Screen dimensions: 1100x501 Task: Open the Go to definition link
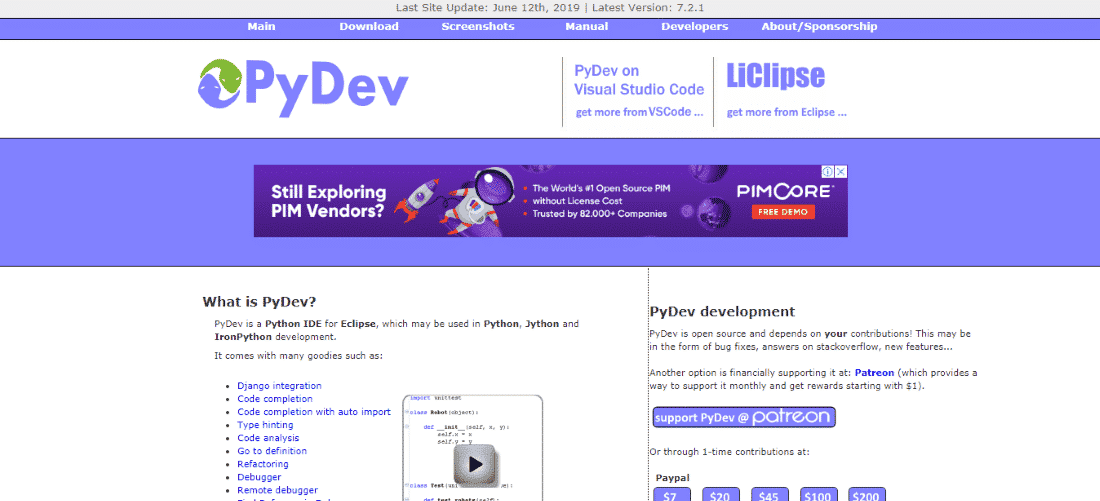point(272,451)
